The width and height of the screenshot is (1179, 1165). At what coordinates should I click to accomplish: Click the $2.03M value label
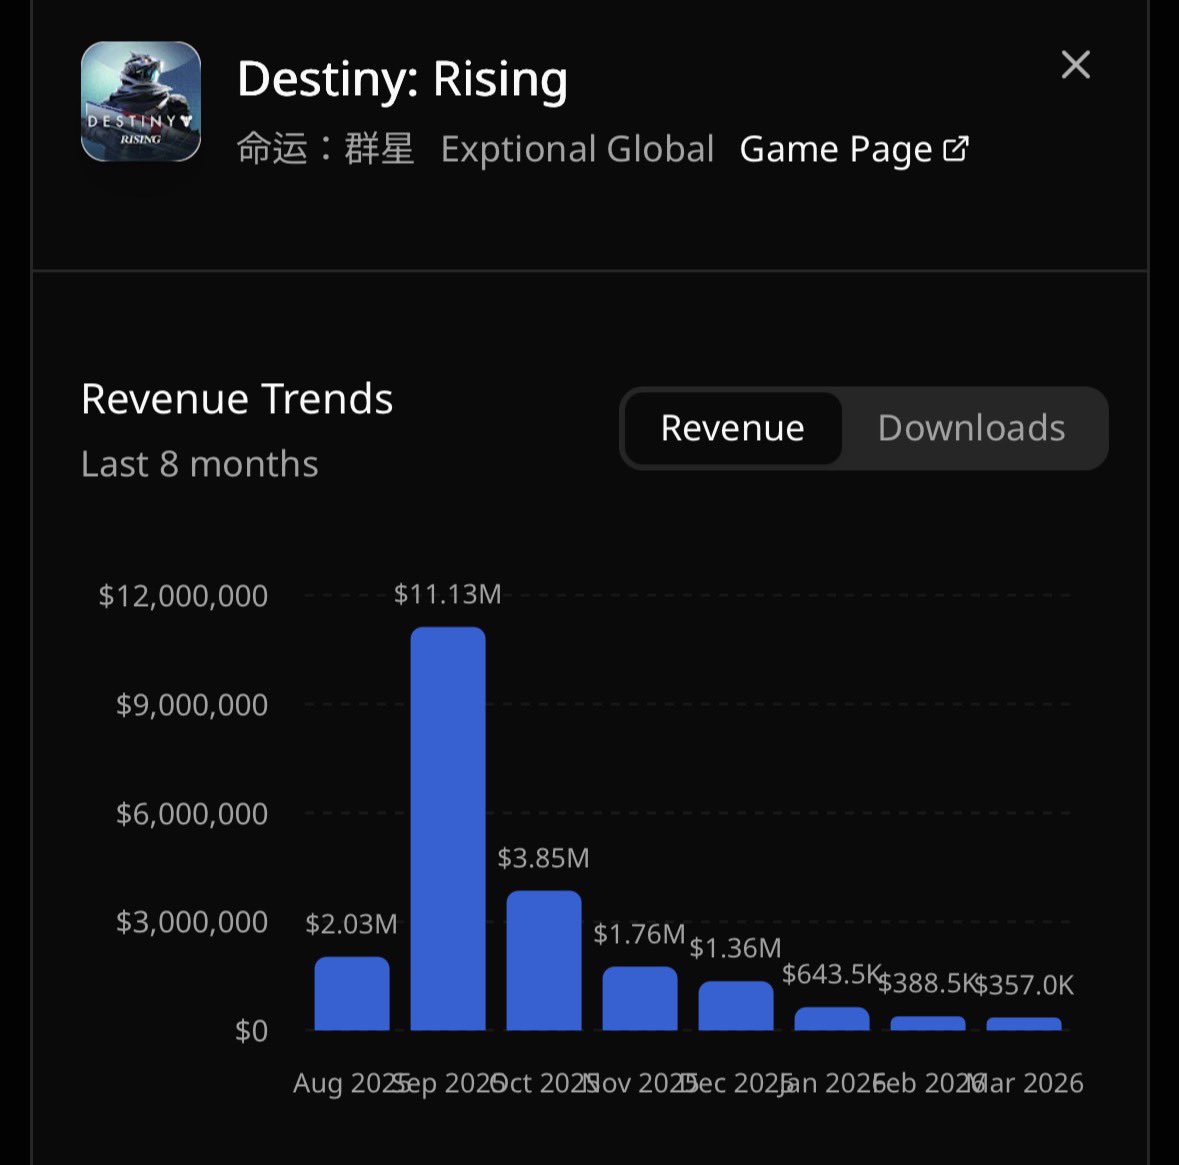click(351, 924)
